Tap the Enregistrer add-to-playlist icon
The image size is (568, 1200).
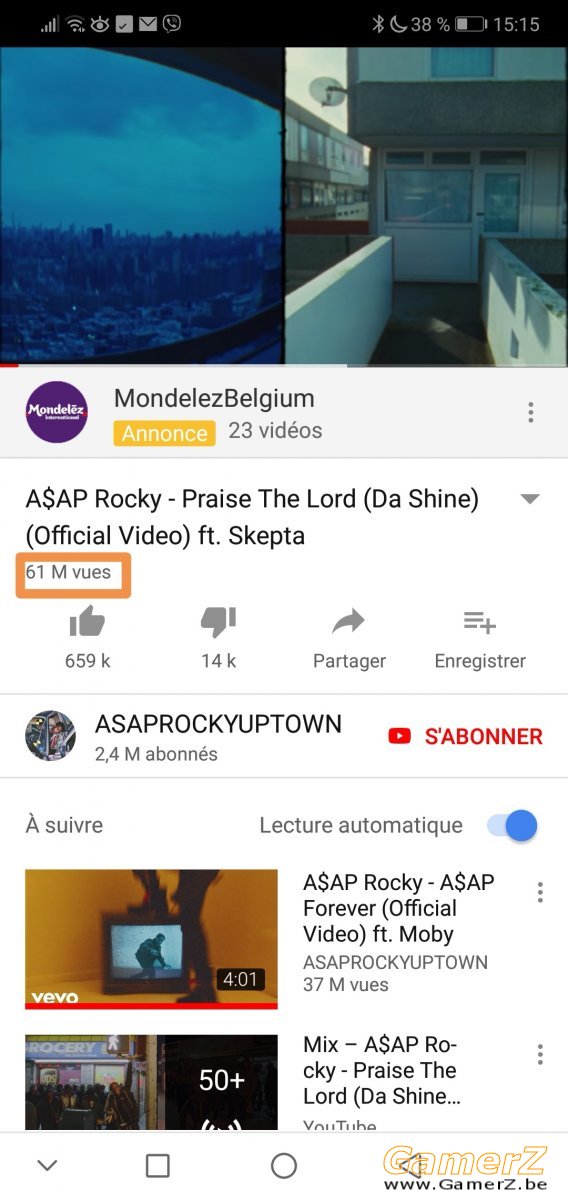pyautogui.click(x=480, y=623)
